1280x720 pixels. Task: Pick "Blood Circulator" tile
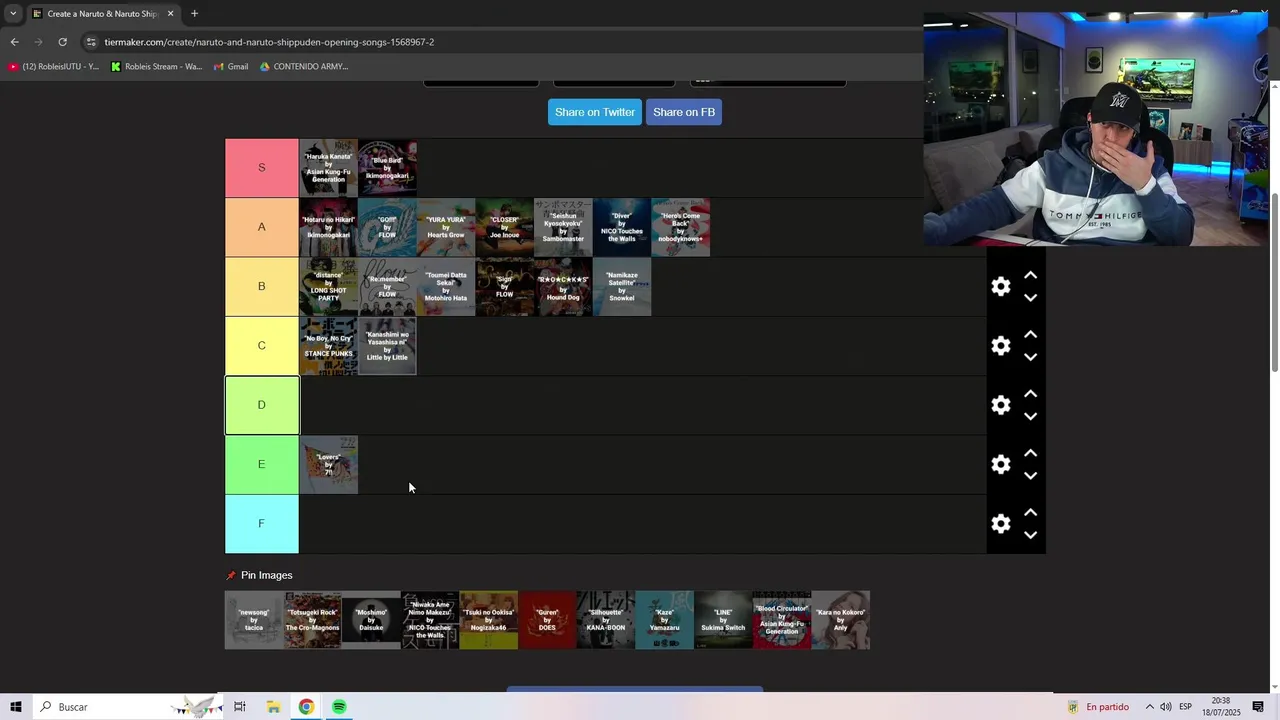(x=782, y=620)
